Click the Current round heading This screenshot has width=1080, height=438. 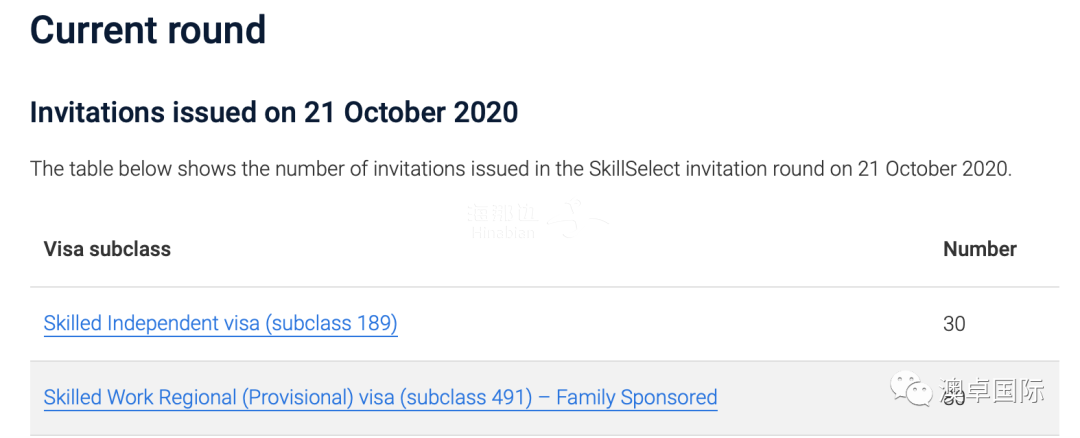point(148,30)
